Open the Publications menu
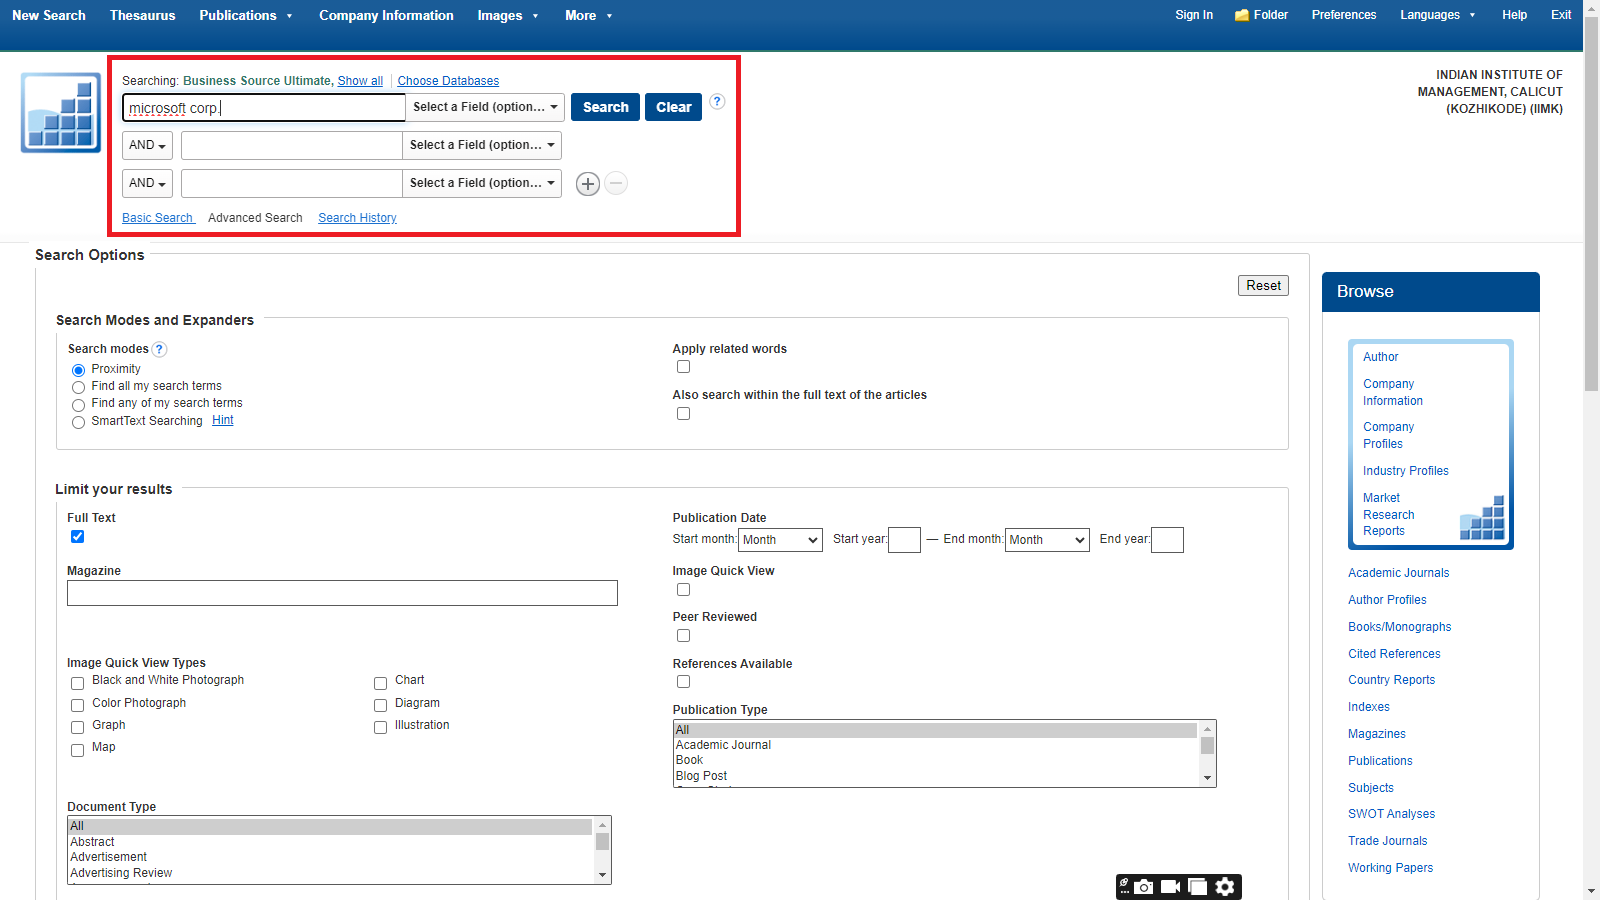Screen dimensions: 1600x900 (x=246, y=15)
